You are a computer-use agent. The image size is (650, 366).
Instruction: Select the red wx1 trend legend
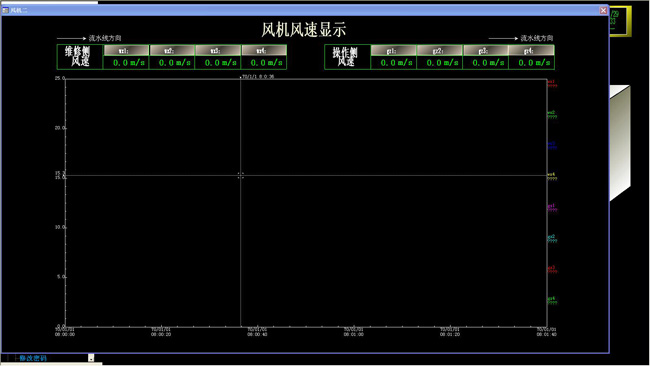[552, 84]
